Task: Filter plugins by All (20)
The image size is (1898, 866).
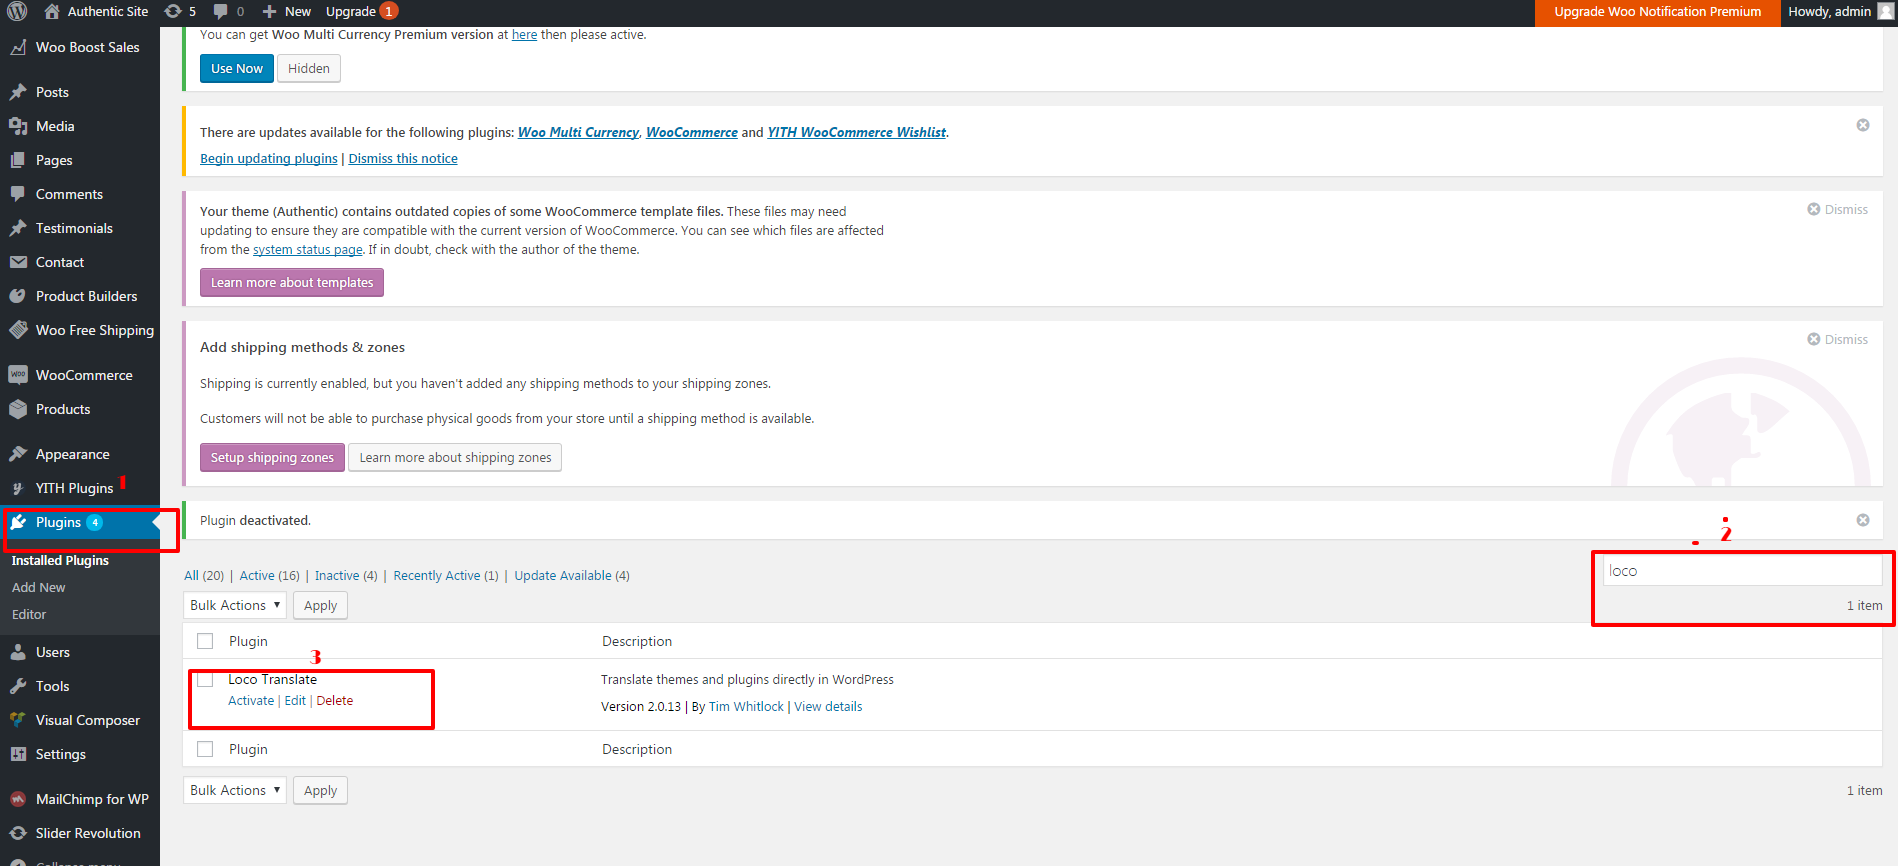Action: pos(204,575)
